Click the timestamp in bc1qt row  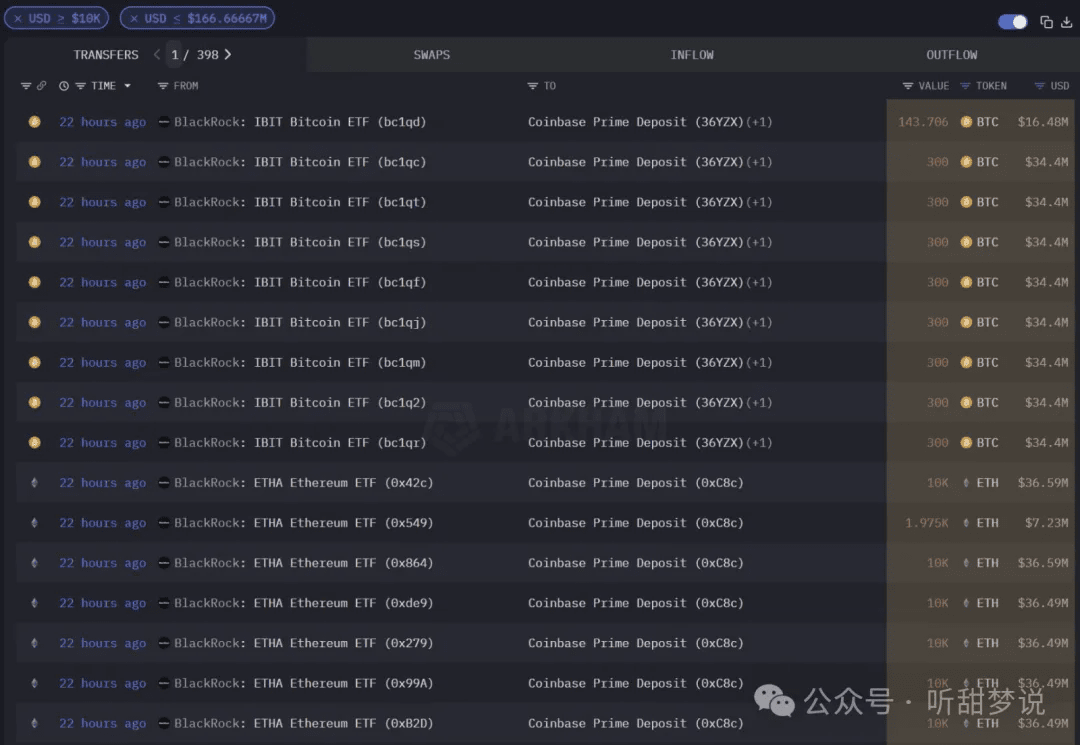click(103, 202)
